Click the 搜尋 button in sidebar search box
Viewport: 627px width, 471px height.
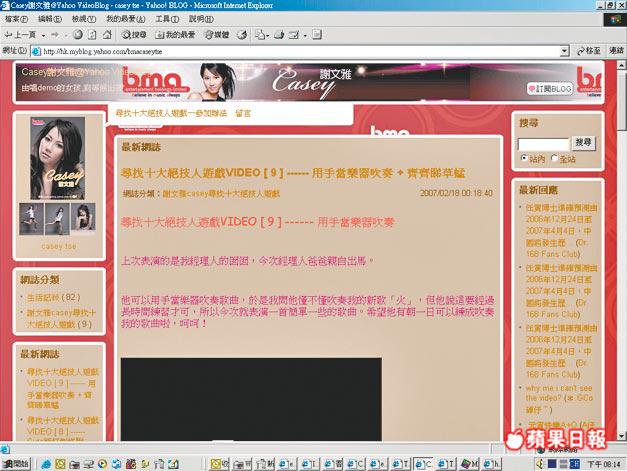click(x=584, y=143)
